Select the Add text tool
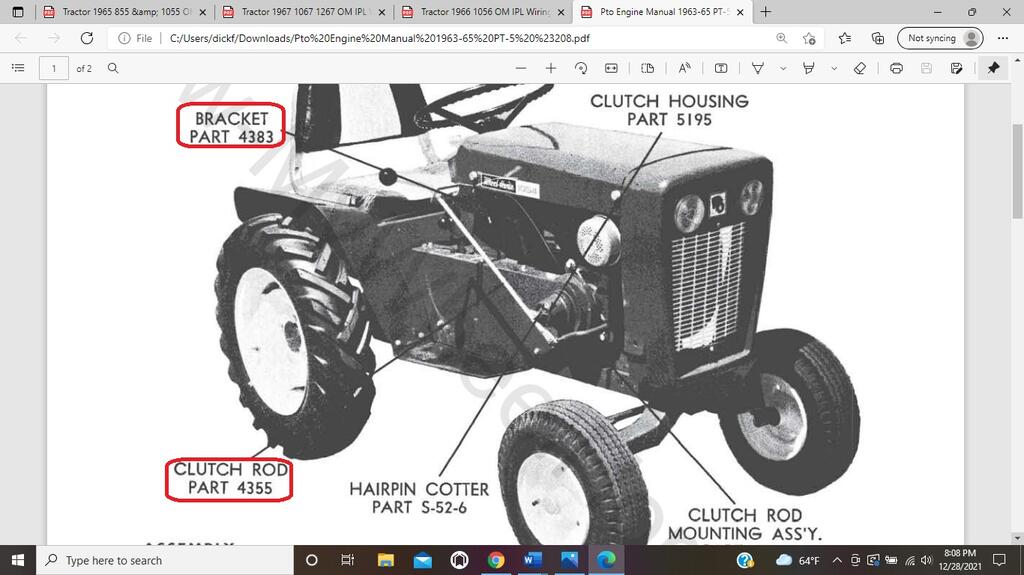 pyautogui.click(x=721, y=68)
